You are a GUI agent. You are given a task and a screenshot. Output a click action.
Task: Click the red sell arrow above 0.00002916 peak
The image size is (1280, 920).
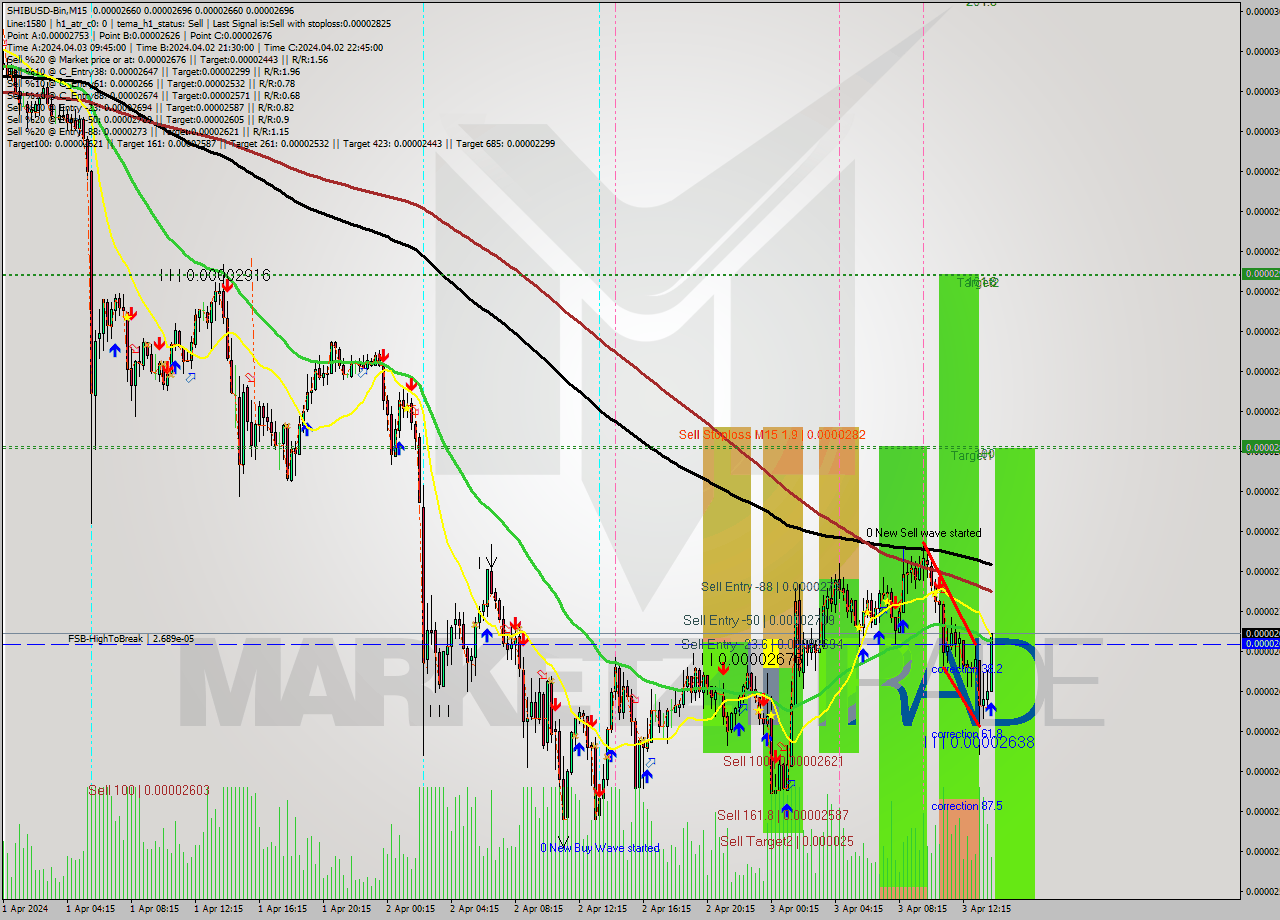click(228, 286)
